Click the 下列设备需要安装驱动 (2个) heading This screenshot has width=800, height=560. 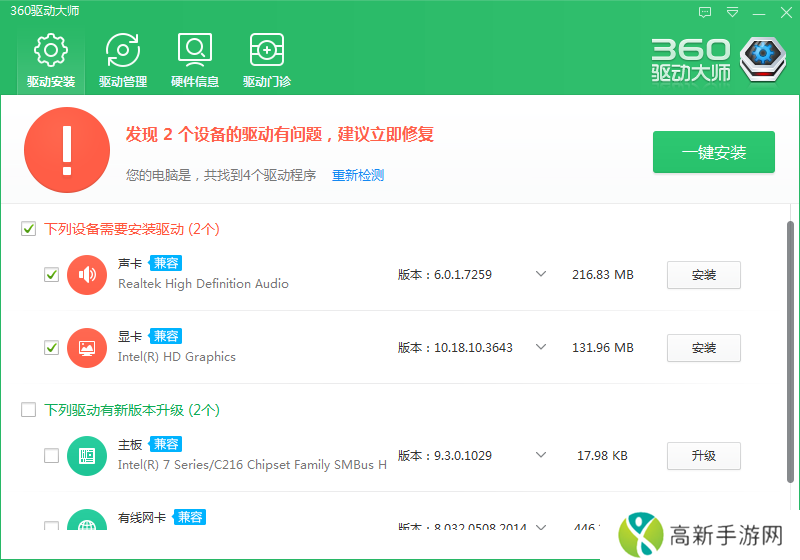132,229
